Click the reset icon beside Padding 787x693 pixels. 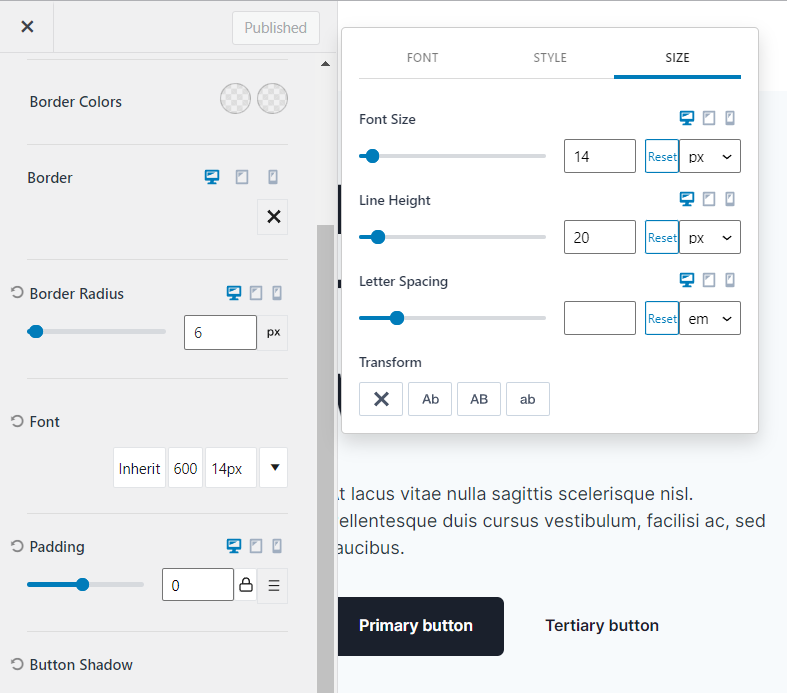[17, 546]
